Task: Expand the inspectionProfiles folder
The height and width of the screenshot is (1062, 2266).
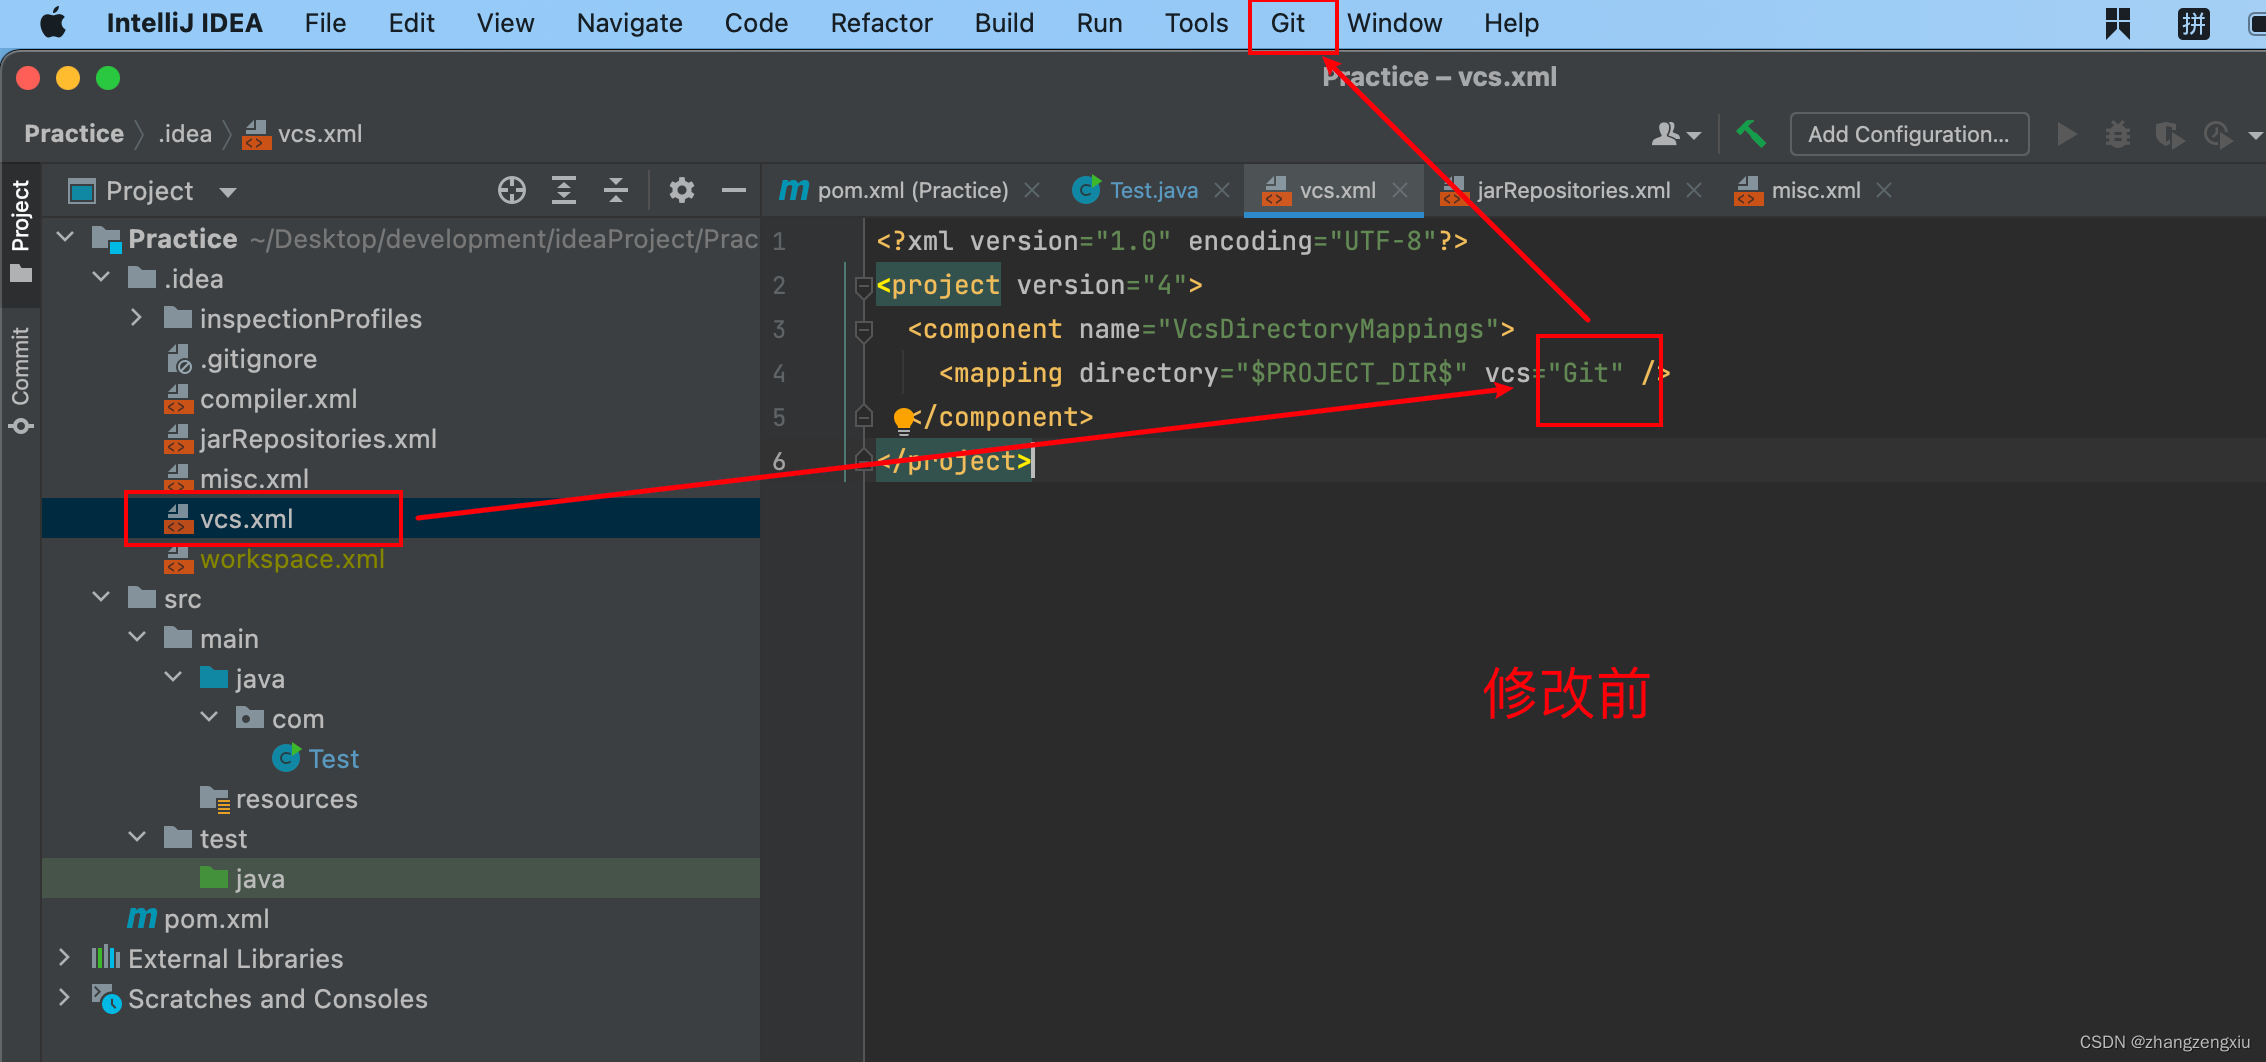Action: 137,318
